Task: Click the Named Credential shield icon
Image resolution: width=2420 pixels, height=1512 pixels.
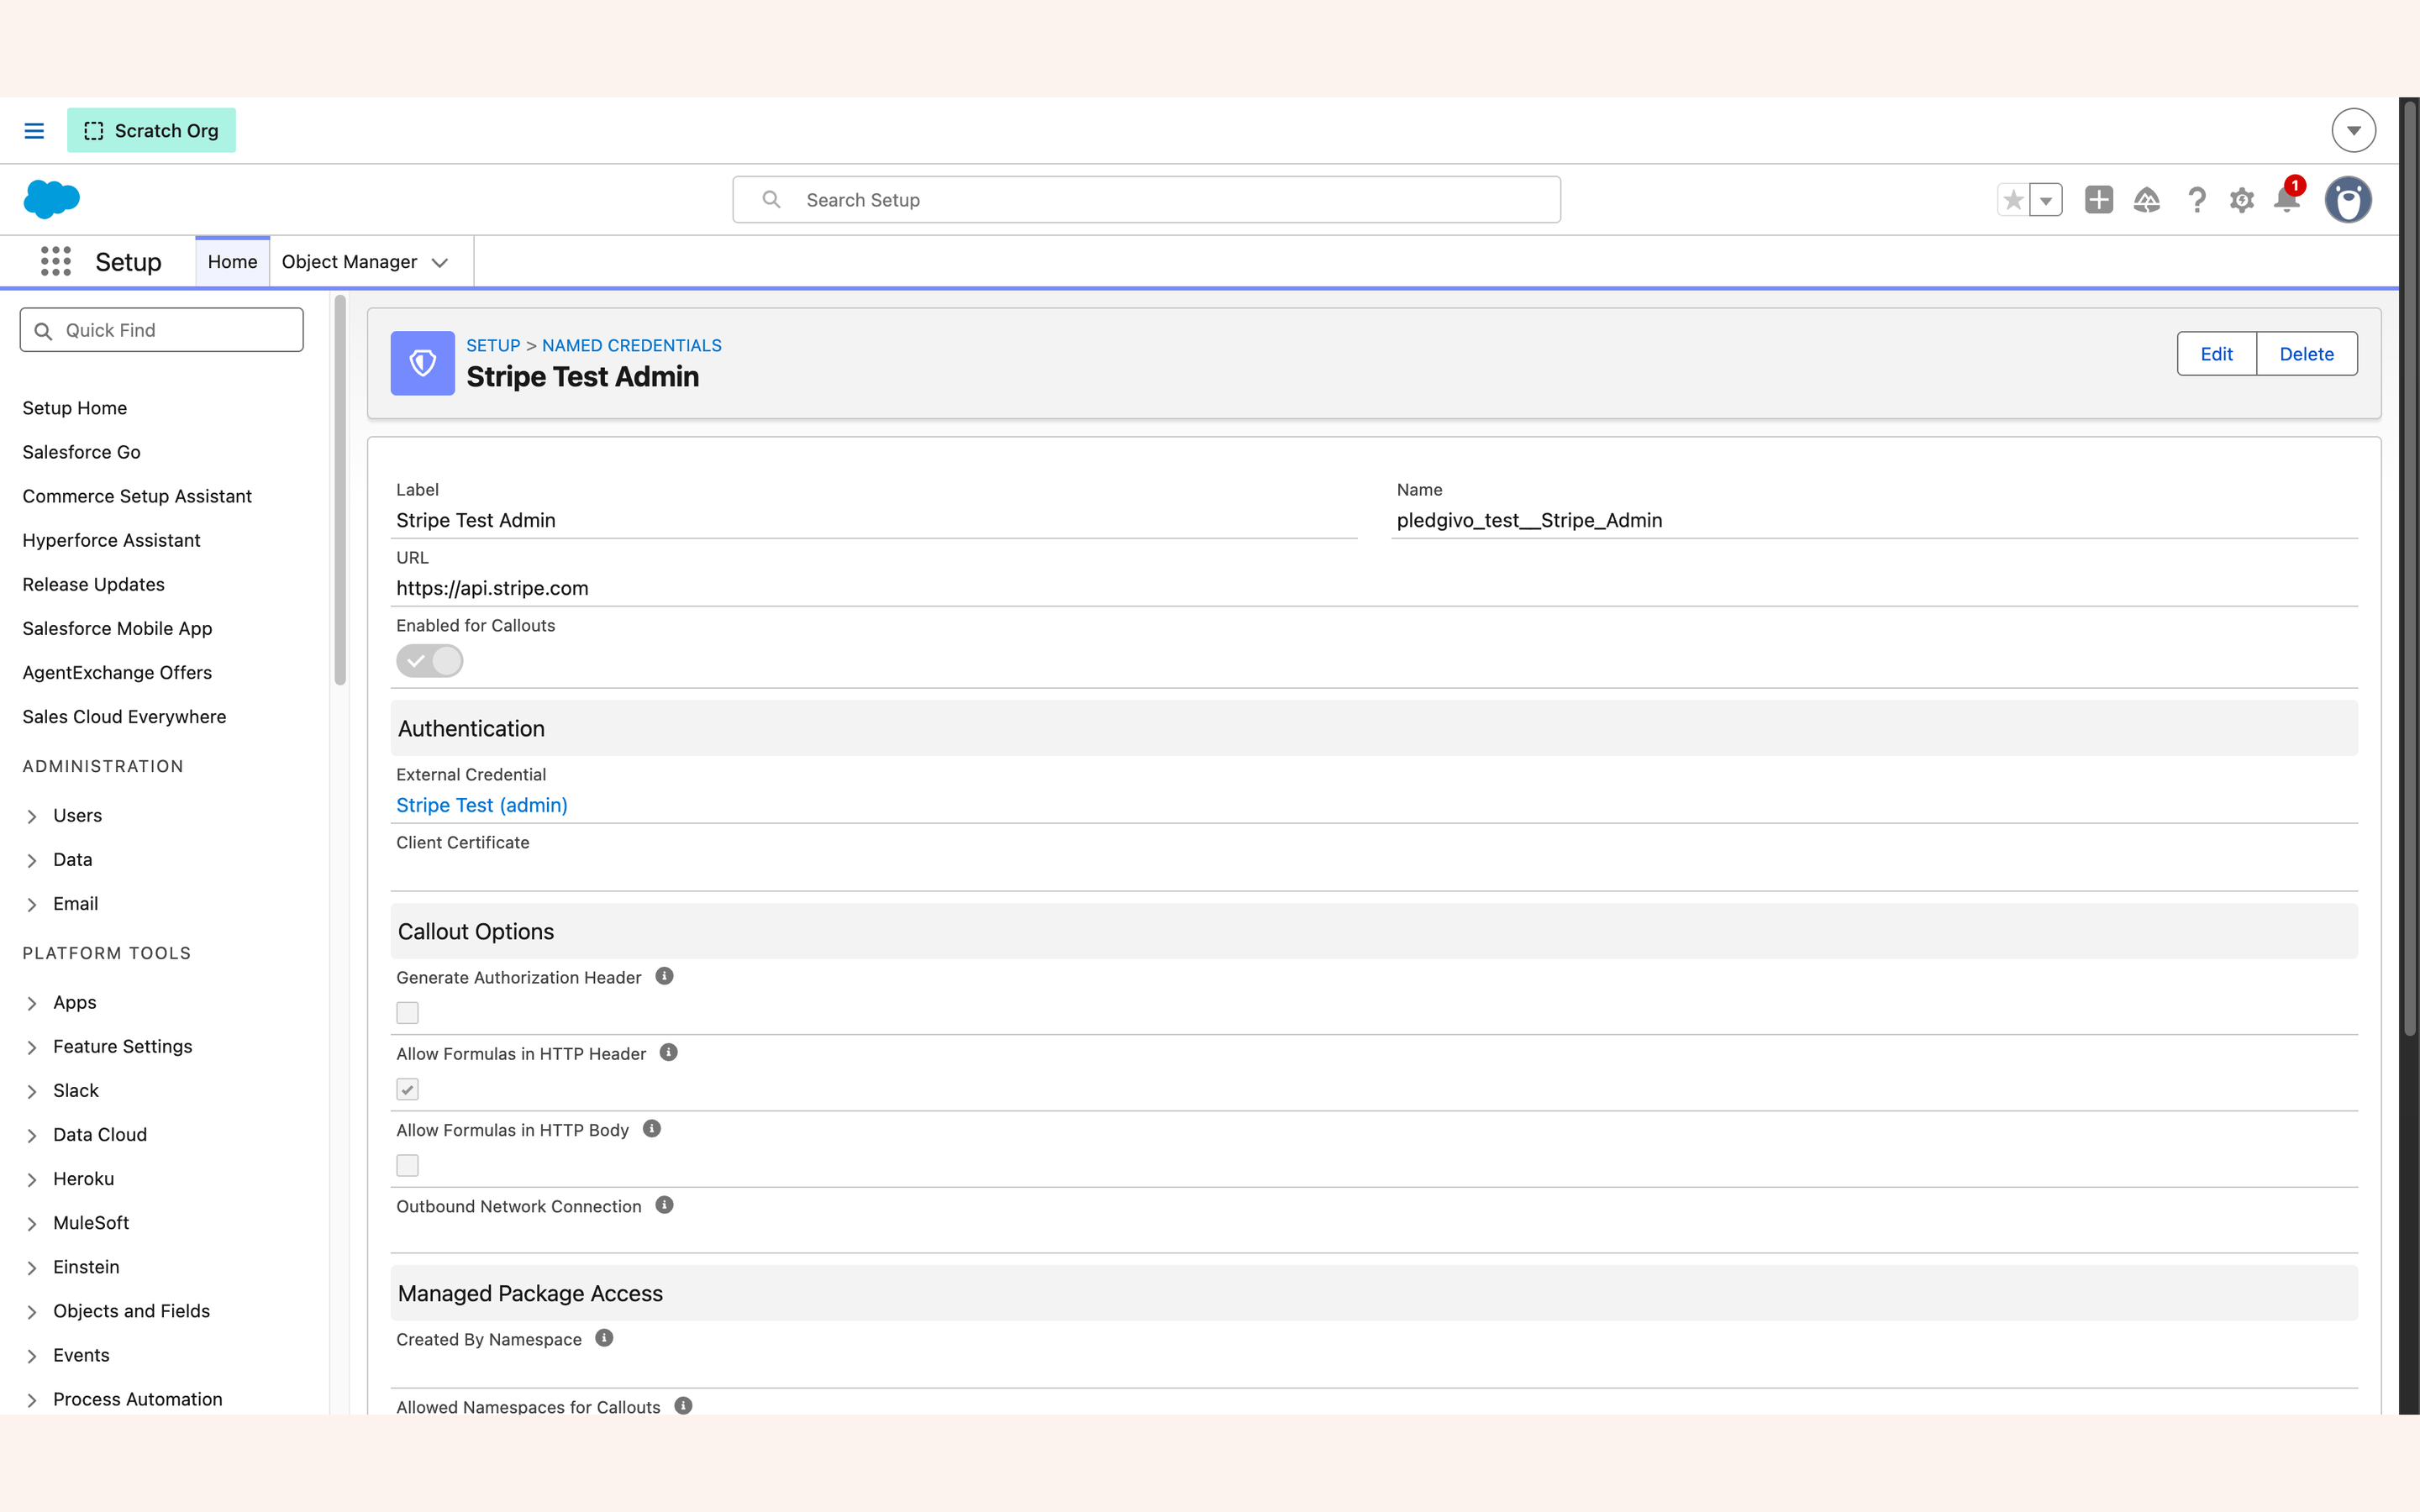Action: point(422,363)
